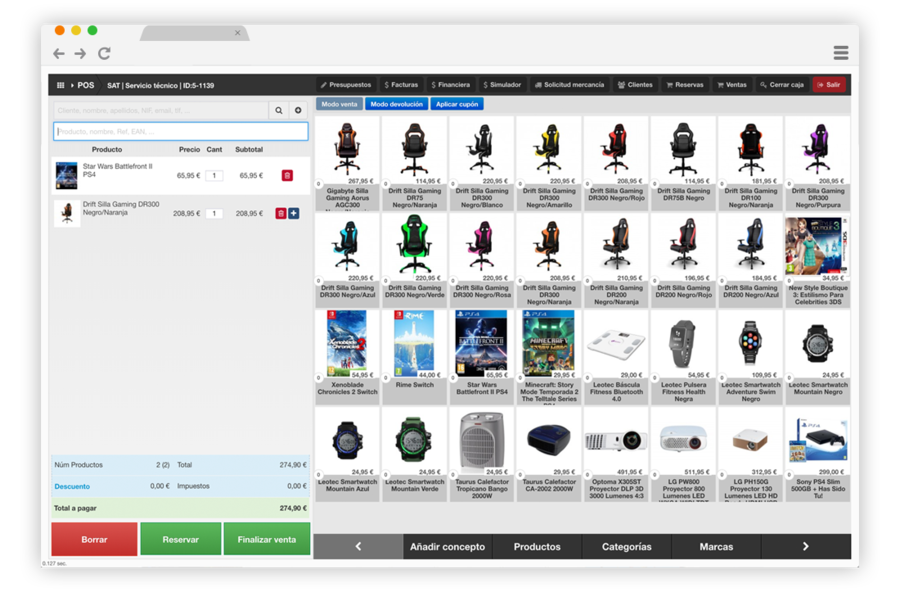Open Reservas in top bar
Screen dimensions: 900x601
click(x=685, y=85)
